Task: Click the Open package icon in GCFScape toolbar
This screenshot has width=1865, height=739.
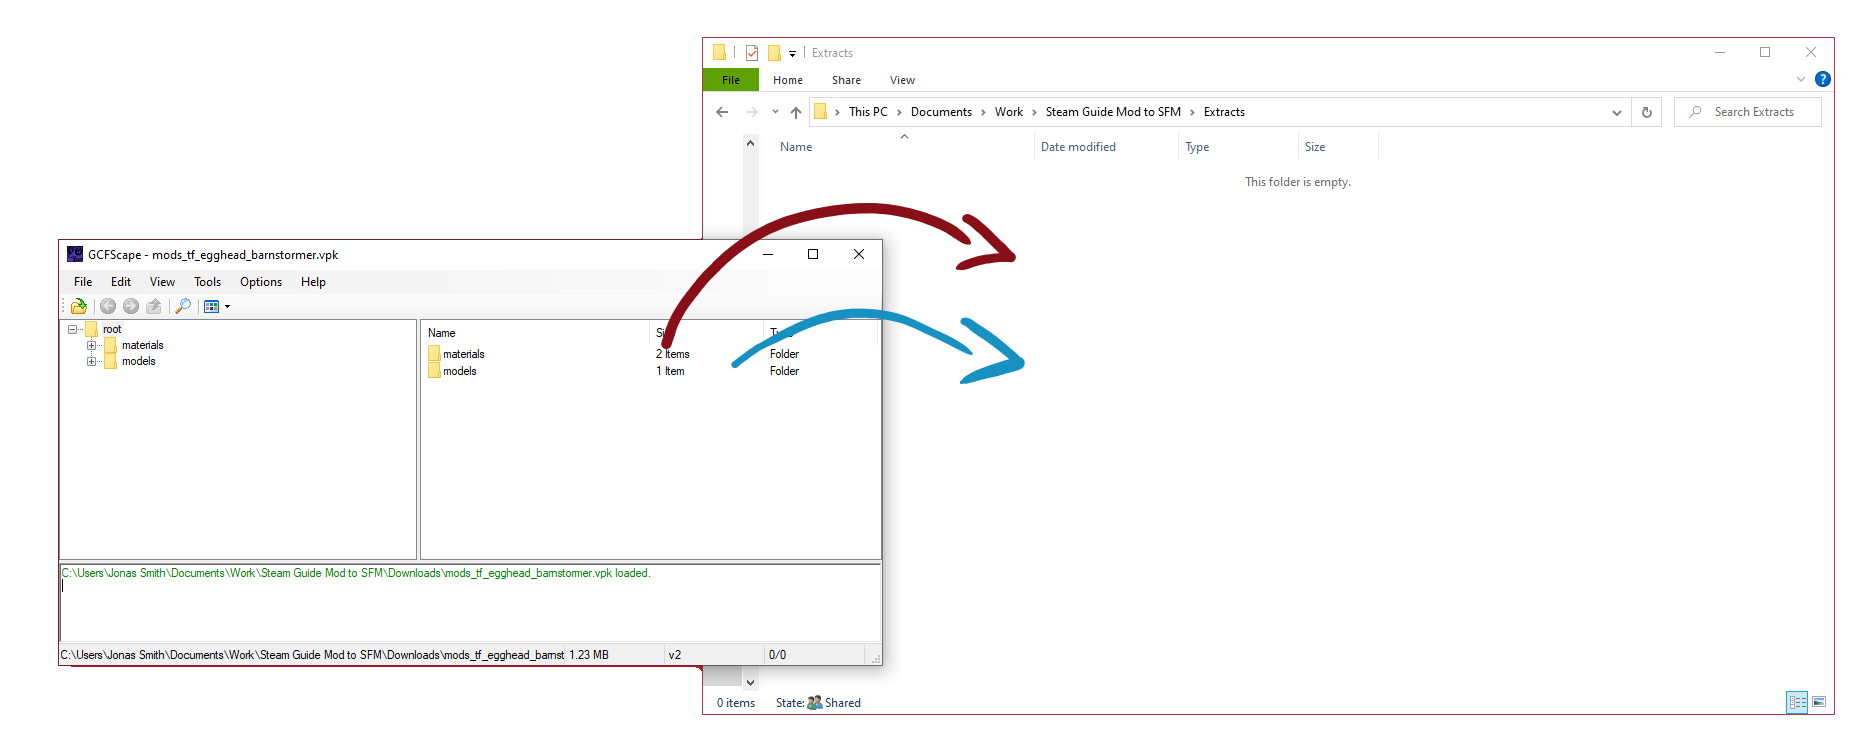Action: coord(79,306)
